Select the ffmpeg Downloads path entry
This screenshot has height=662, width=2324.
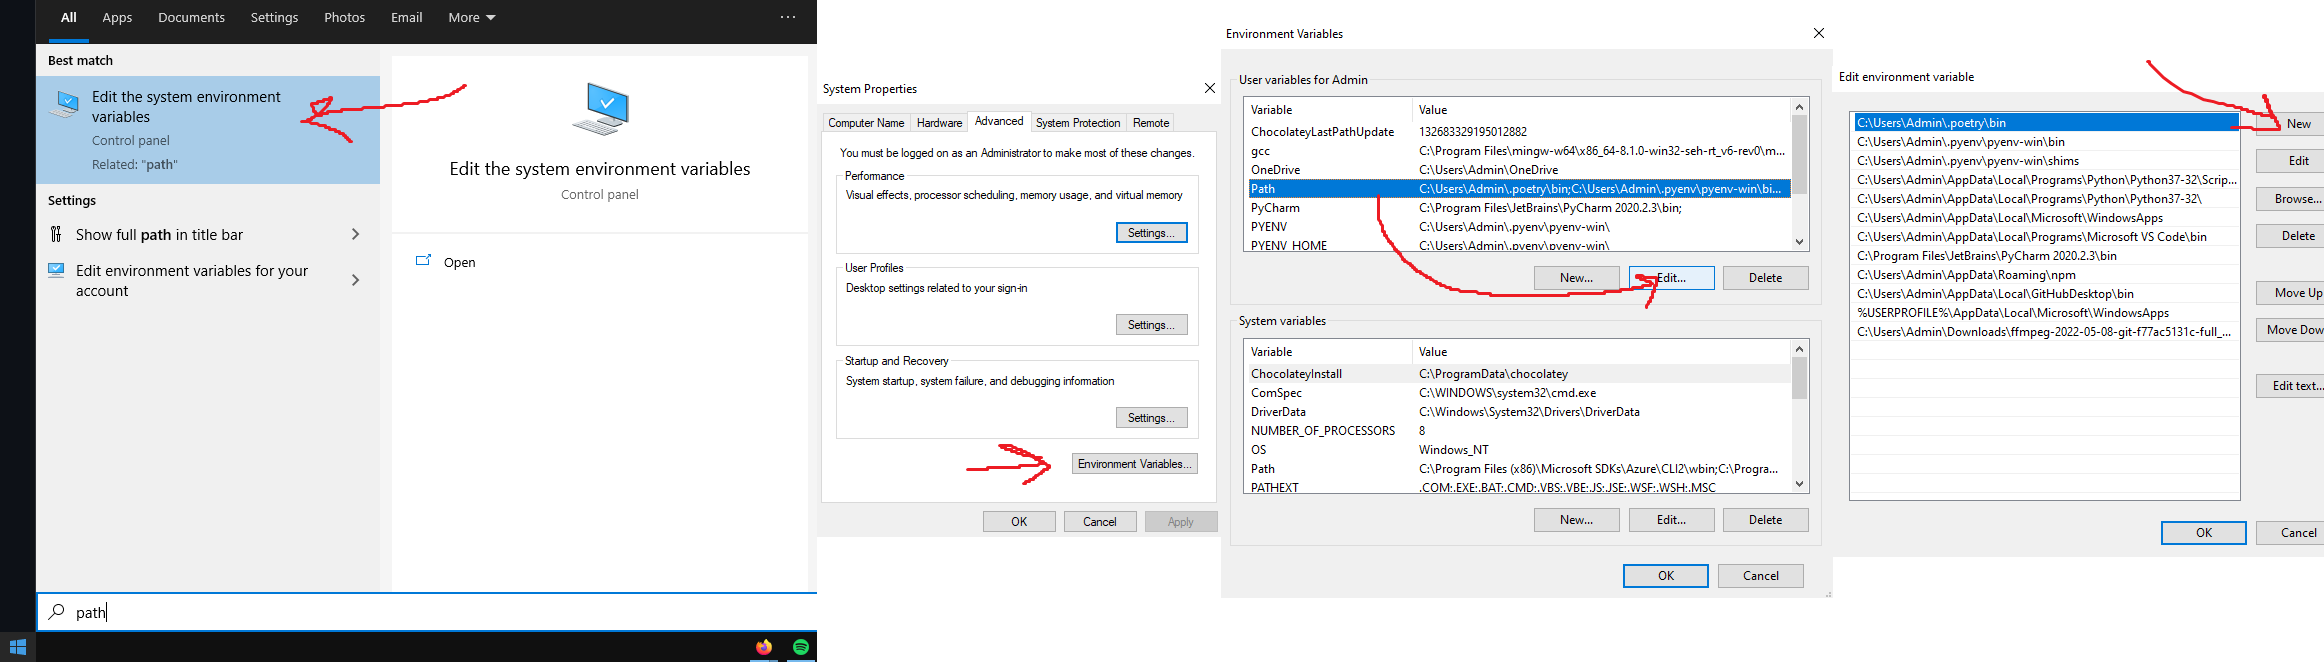tap(2045, 332)
